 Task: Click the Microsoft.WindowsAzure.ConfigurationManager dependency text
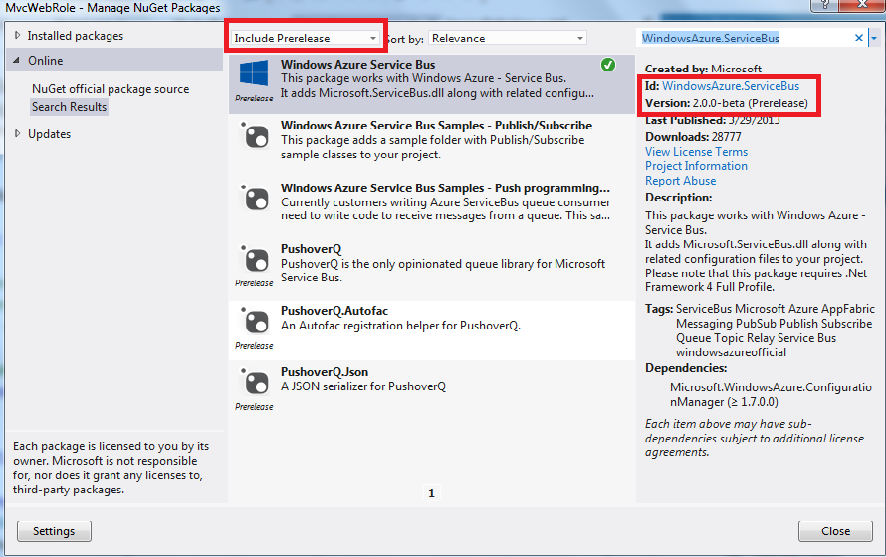click(x=771, y=394)
